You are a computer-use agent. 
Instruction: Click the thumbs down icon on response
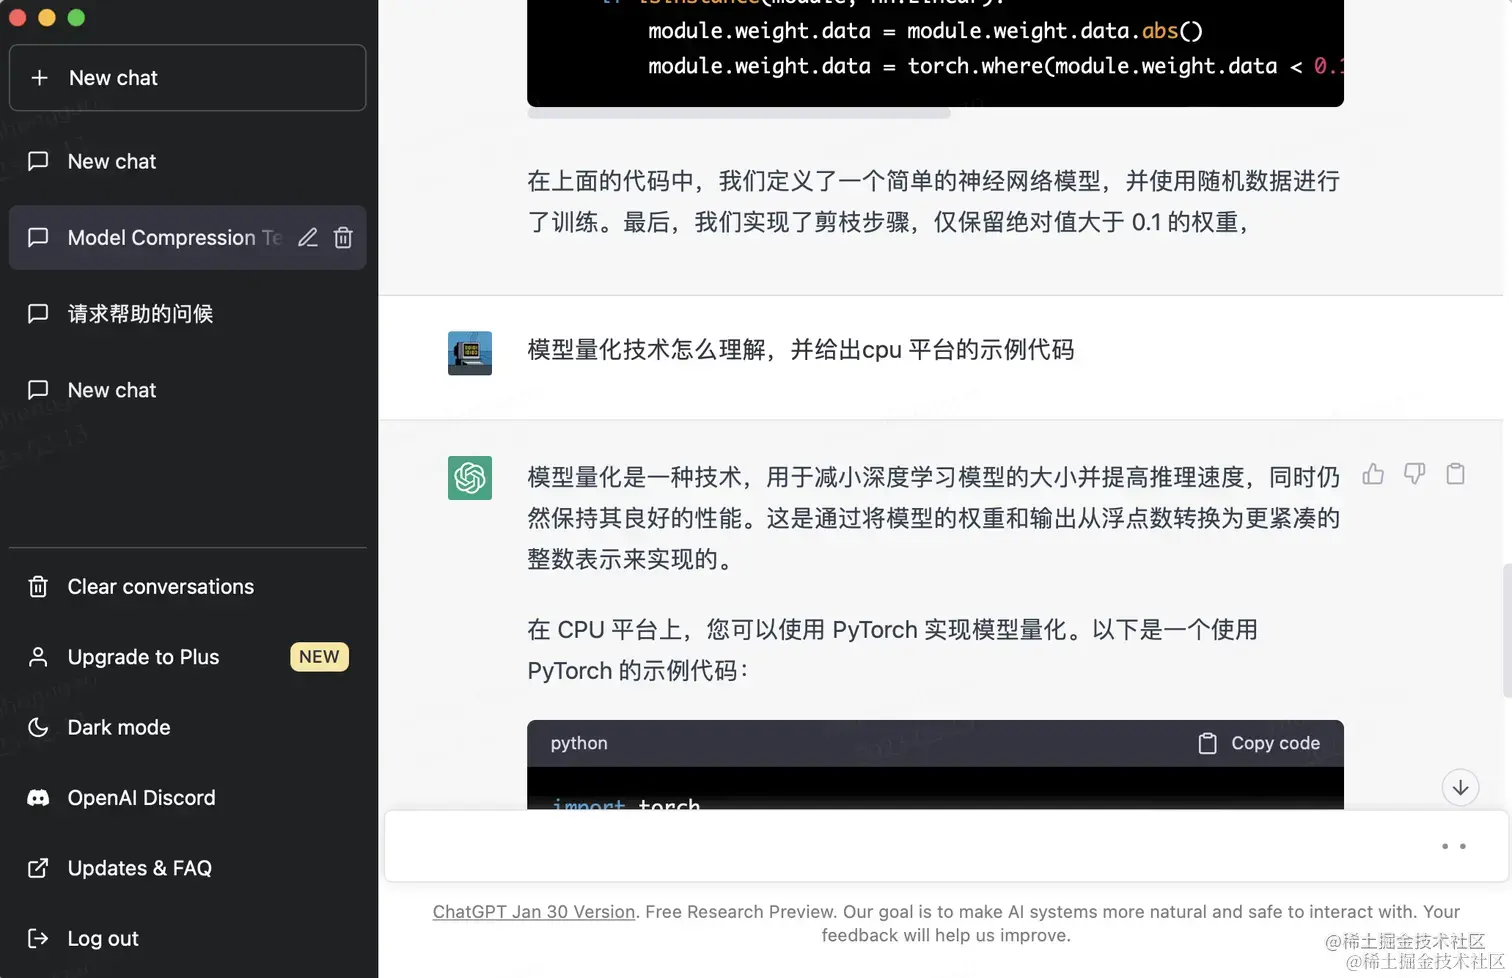click(x=1414, y=474)
